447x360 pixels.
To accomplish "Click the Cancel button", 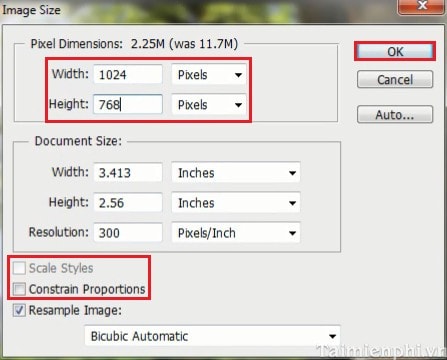I will [x=395, y=79].
